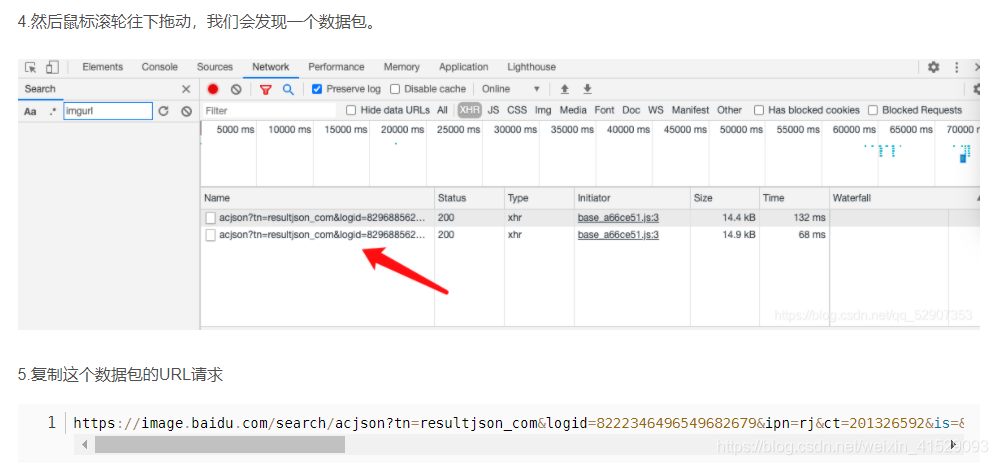Filter requests by Font
998x465 pixels.
[x=604, y=110]
